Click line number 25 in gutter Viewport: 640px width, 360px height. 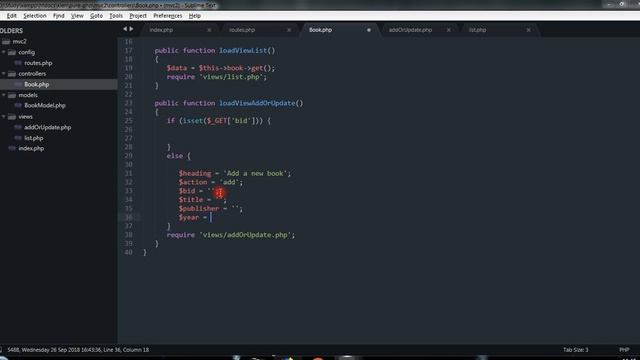coord(128,121)
